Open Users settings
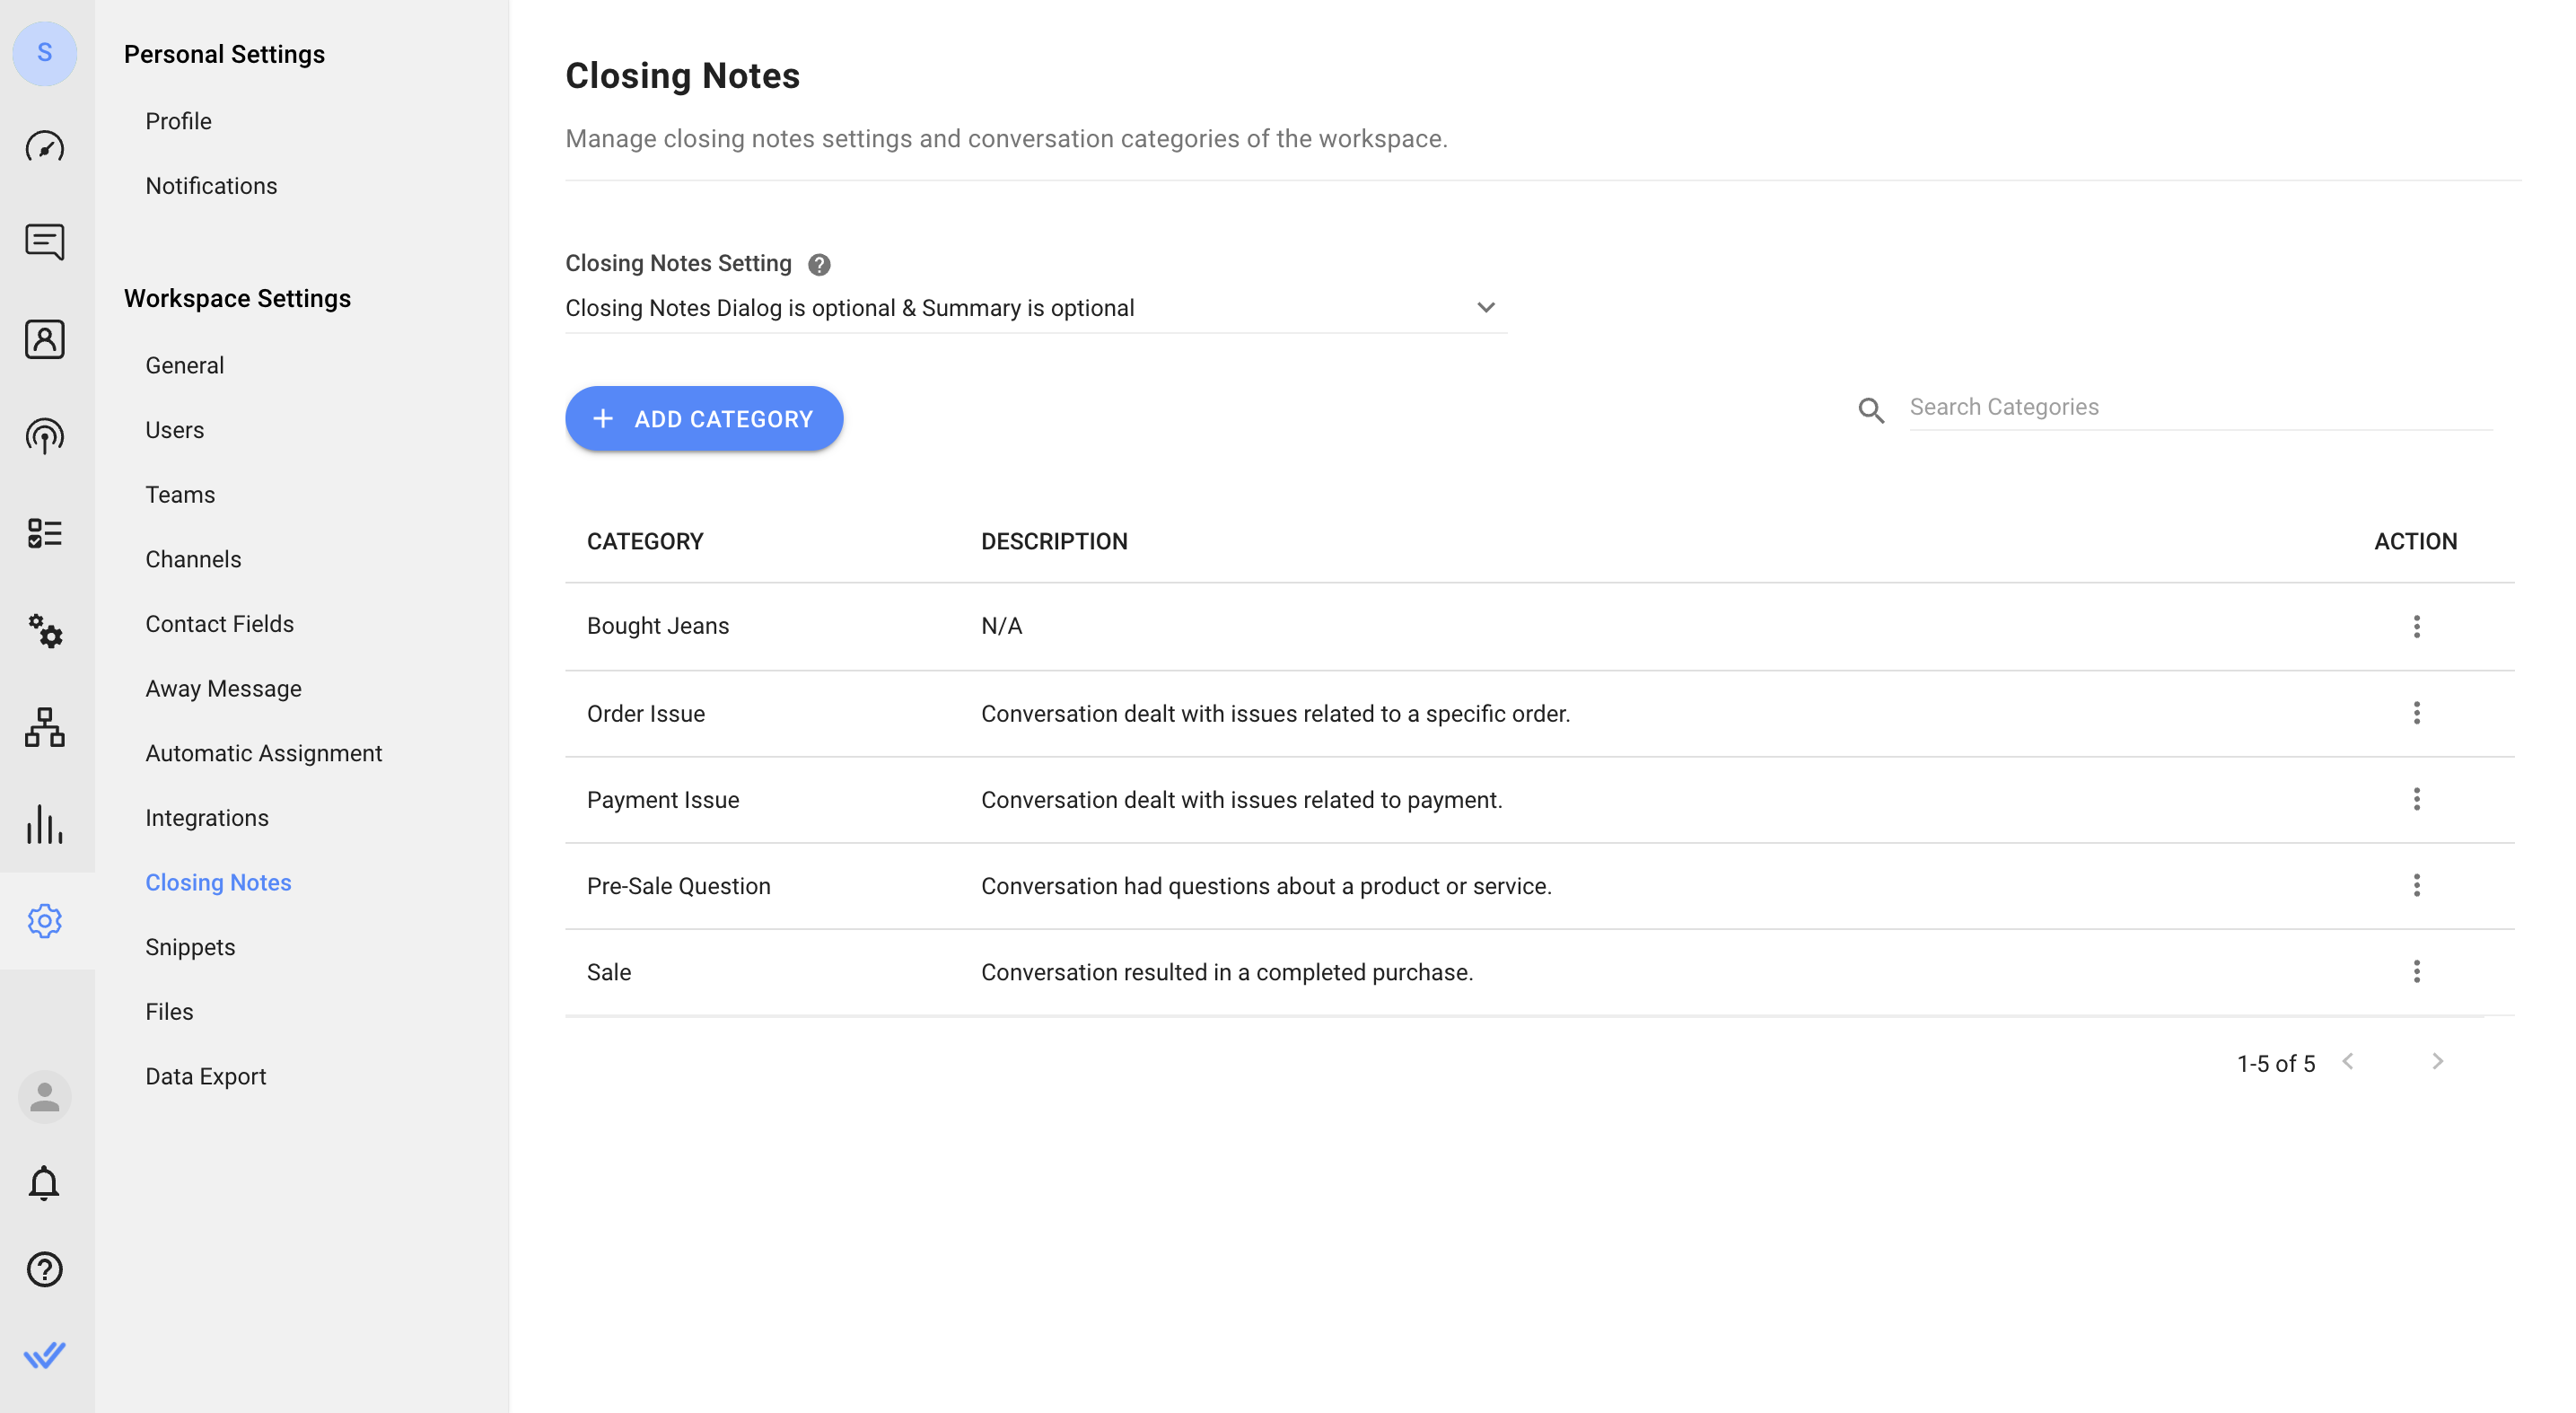Image resolution: width=2576 pixels, height=1413 pixels. pos(174,430)
